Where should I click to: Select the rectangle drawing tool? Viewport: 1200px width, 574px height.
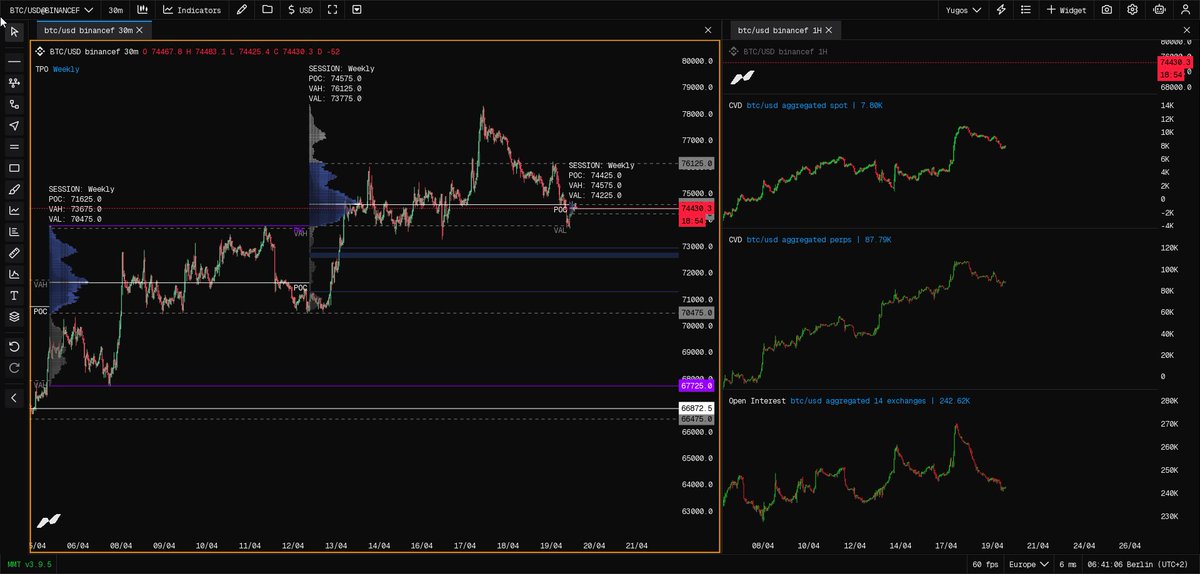click(x=14, y=168)
